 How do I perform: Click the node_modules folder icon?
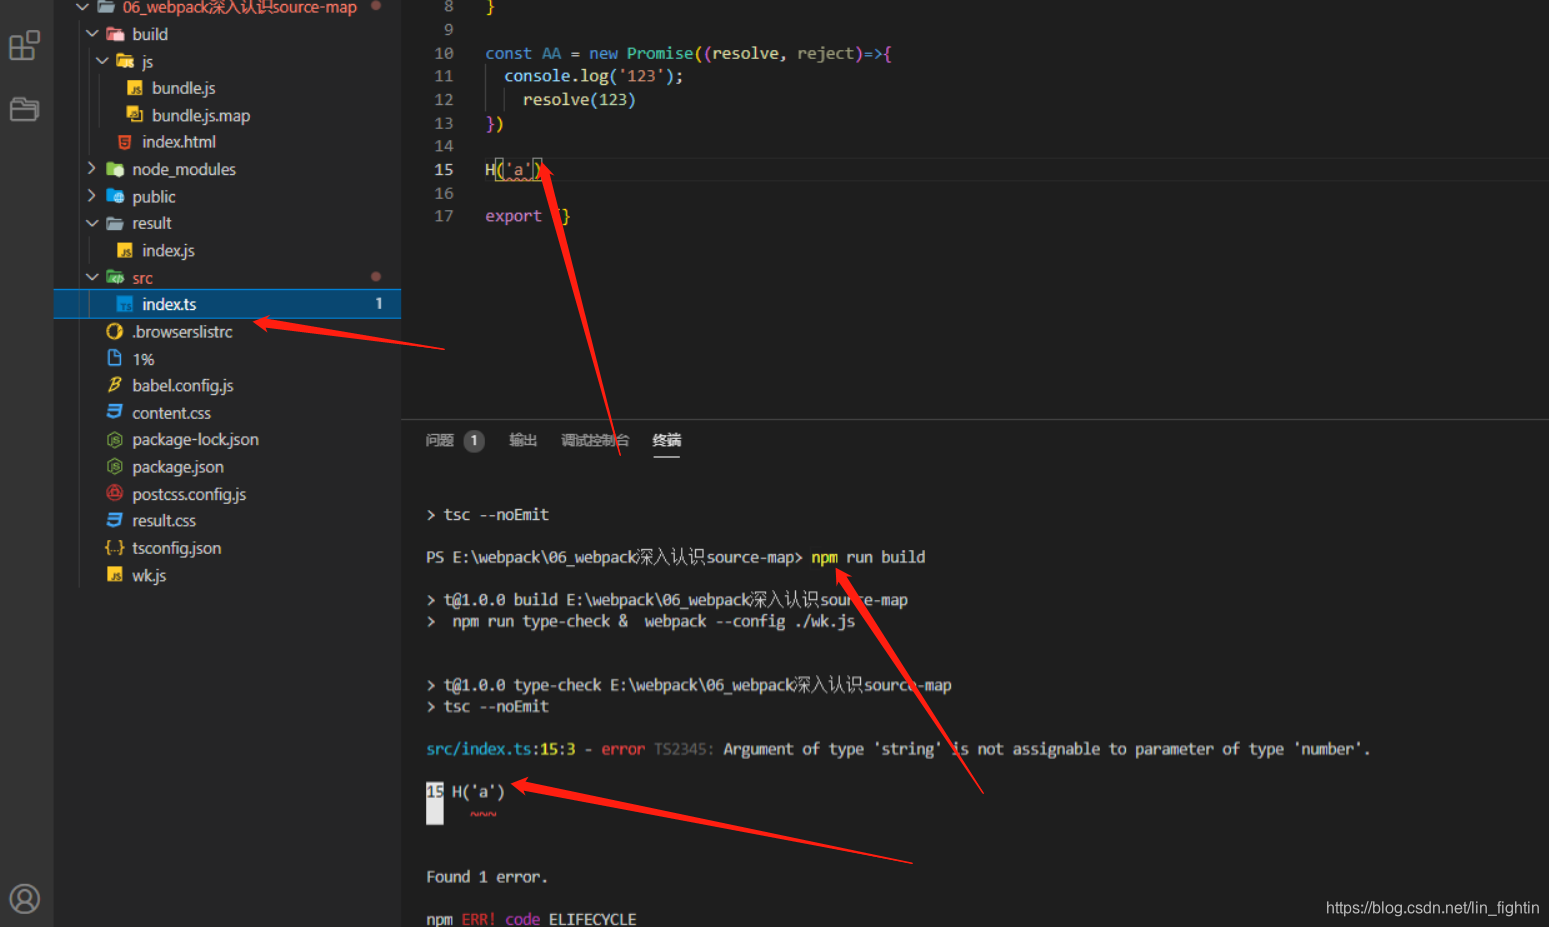click(115, 169)
